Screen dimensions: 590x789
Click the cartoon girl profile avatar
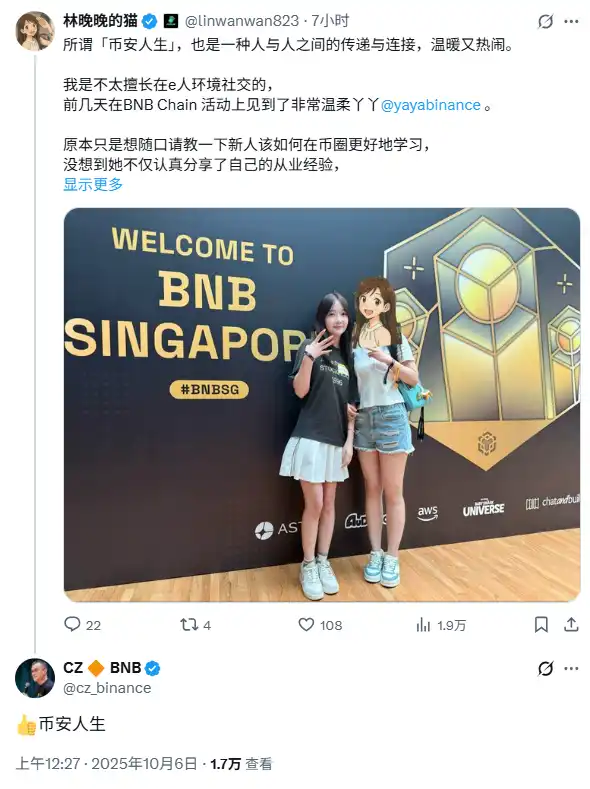[x=35, y=31]
